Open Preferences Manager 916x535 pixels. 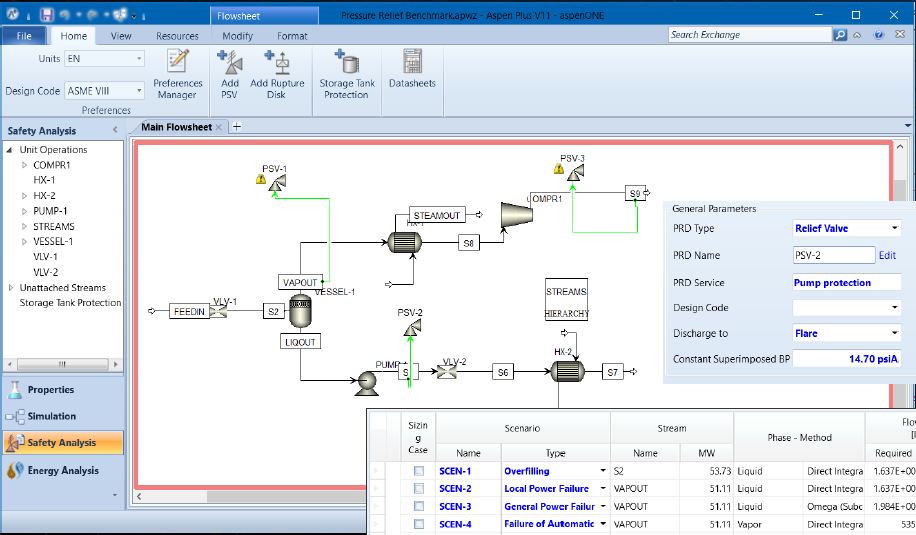178,74
